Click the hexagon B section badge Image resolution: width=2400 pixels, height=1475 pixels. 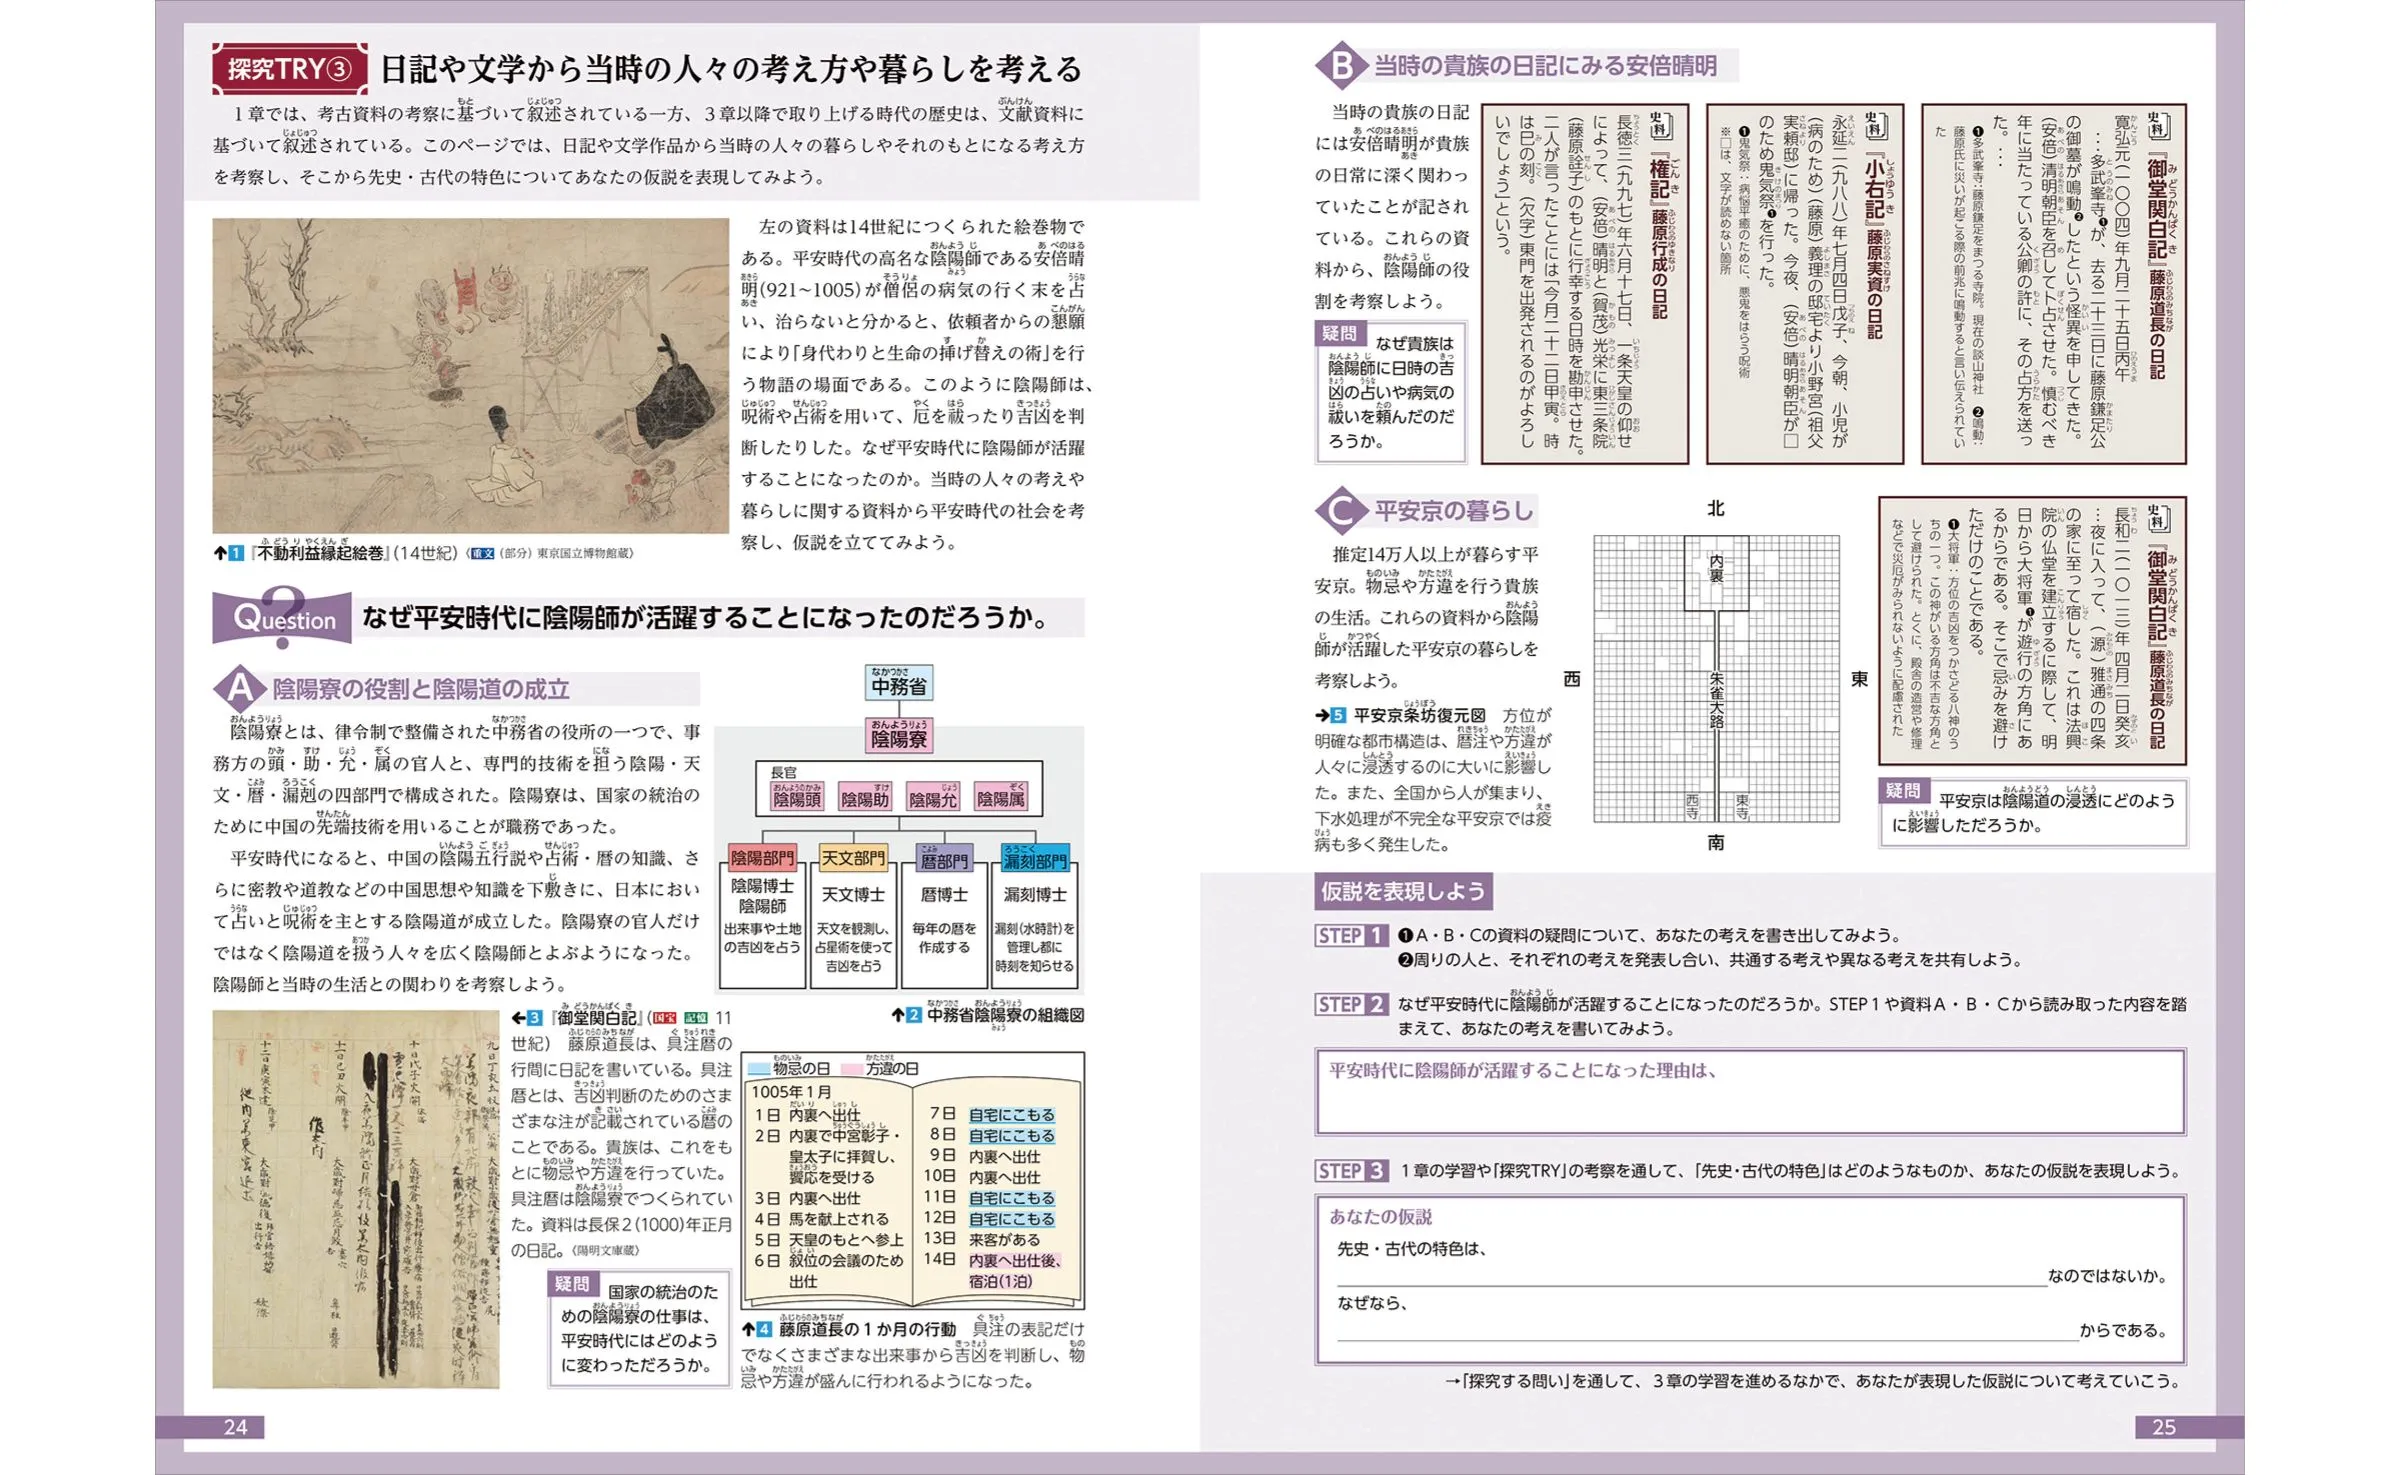point(1340,66)
